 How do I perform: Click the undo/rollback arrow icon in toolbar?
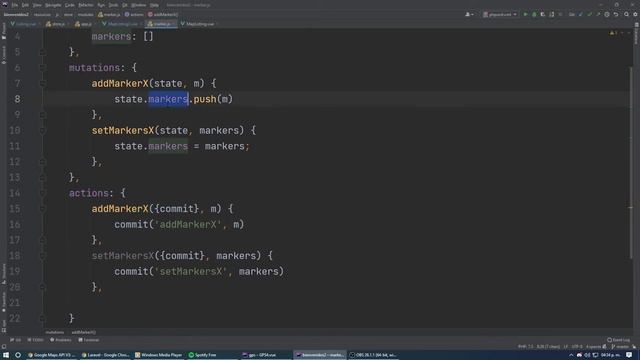[x=616, y=14]
